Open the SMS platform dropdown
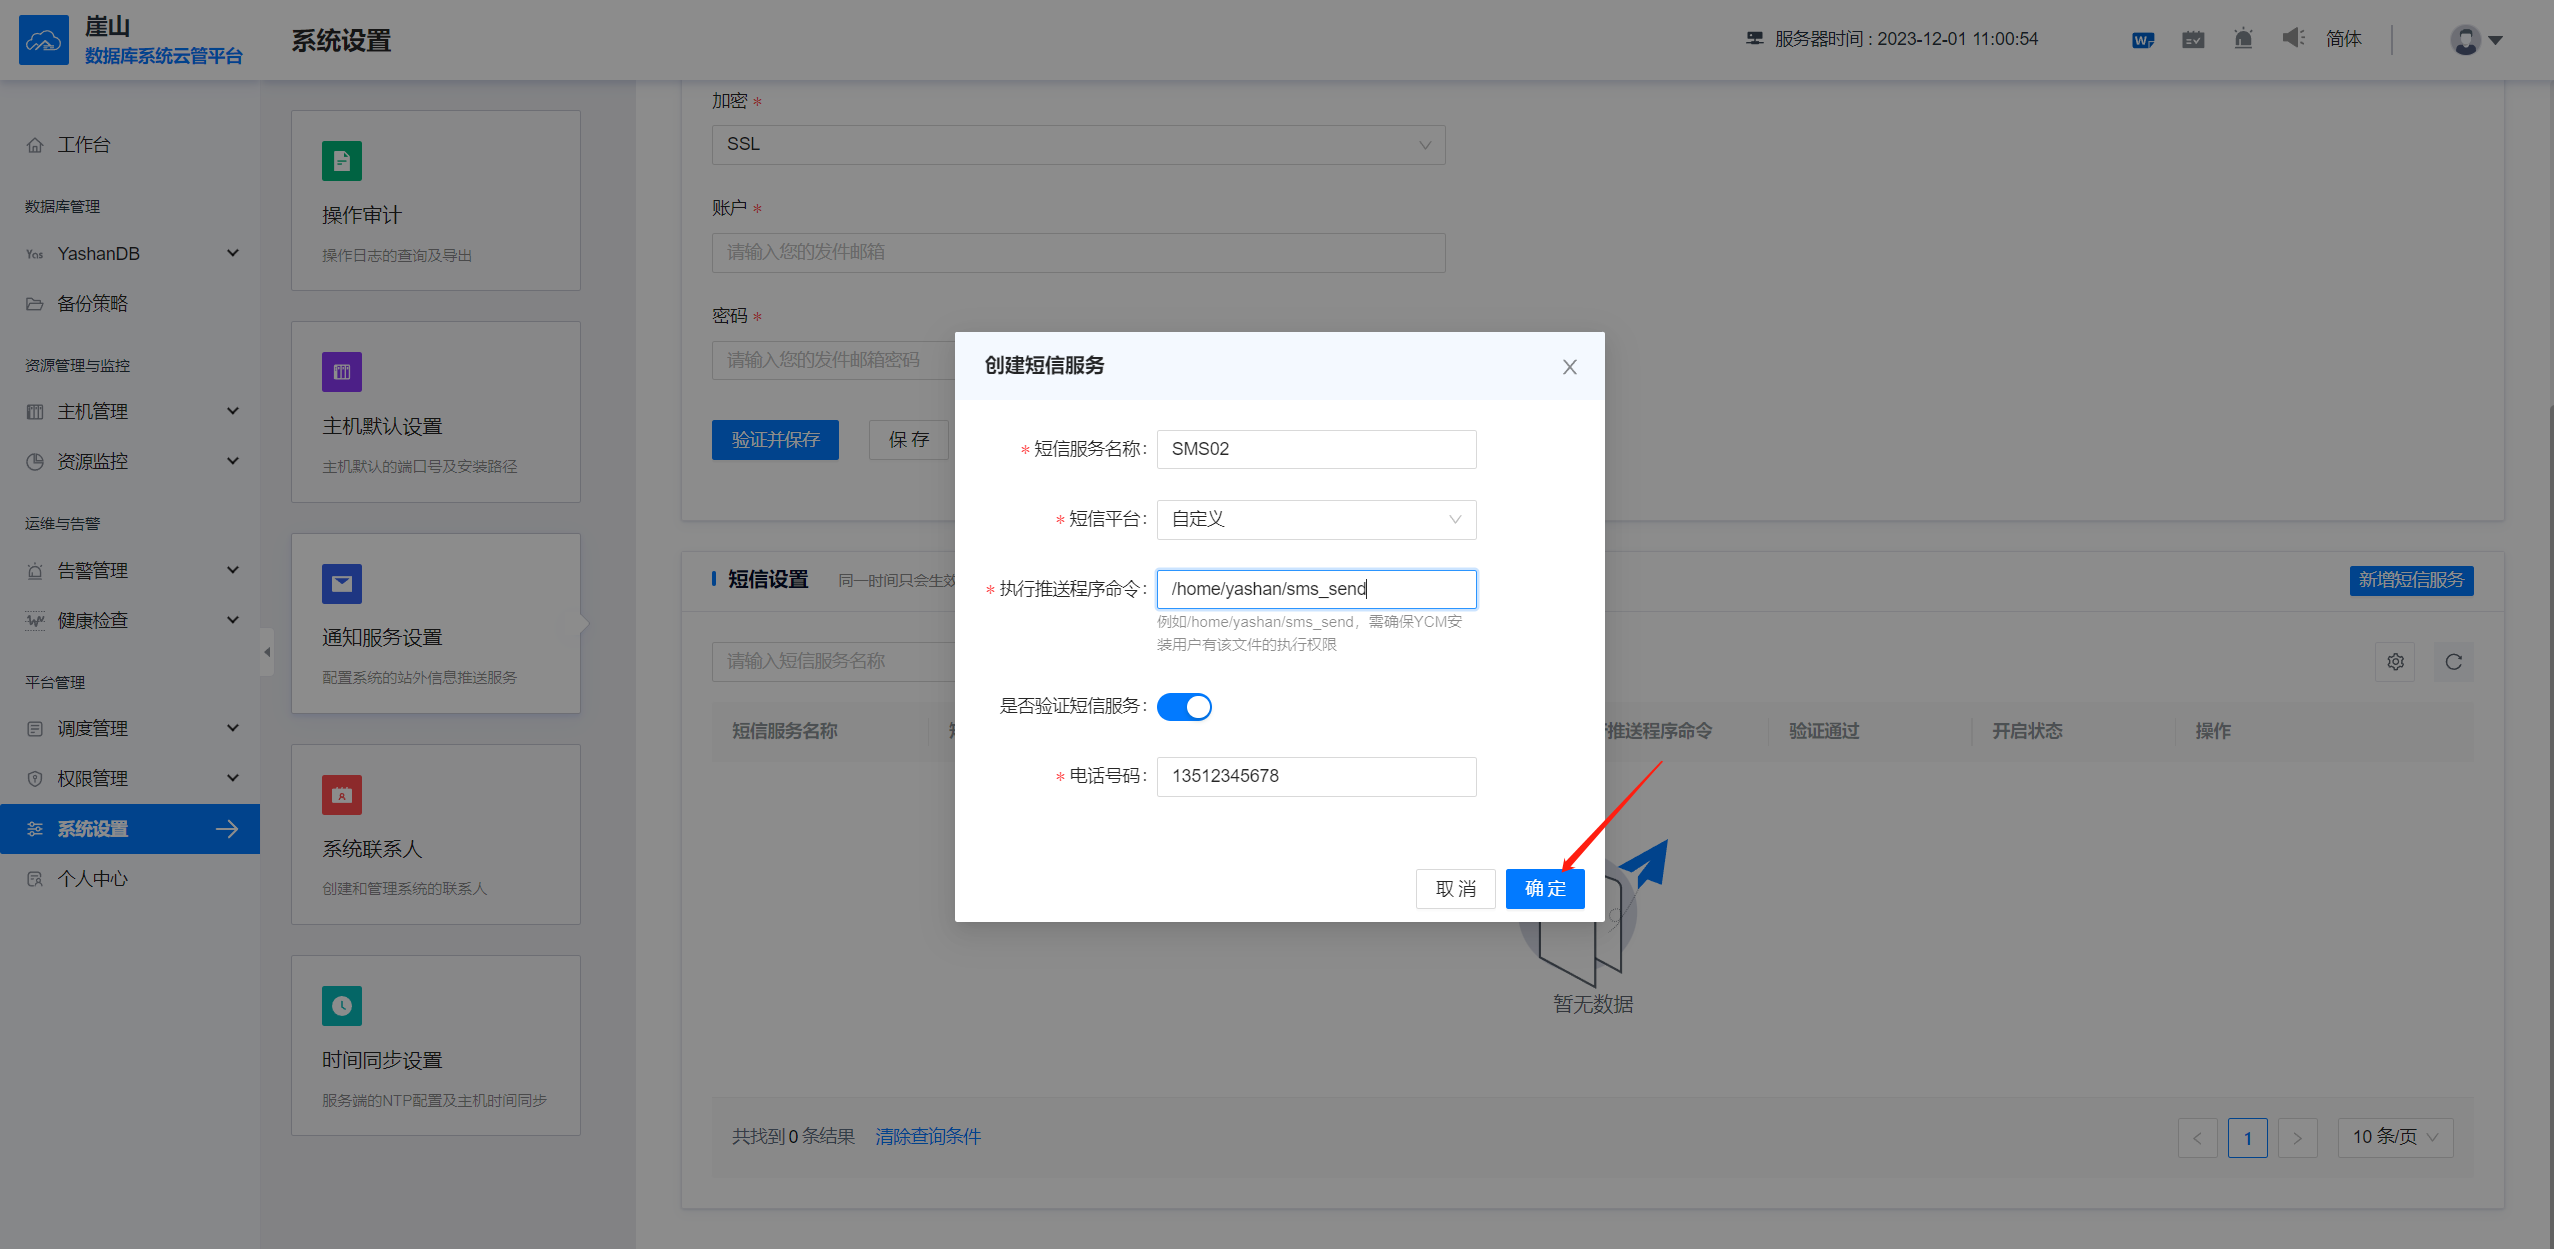Viewport: 2554px width, 1249px height. click(1316, 519)
